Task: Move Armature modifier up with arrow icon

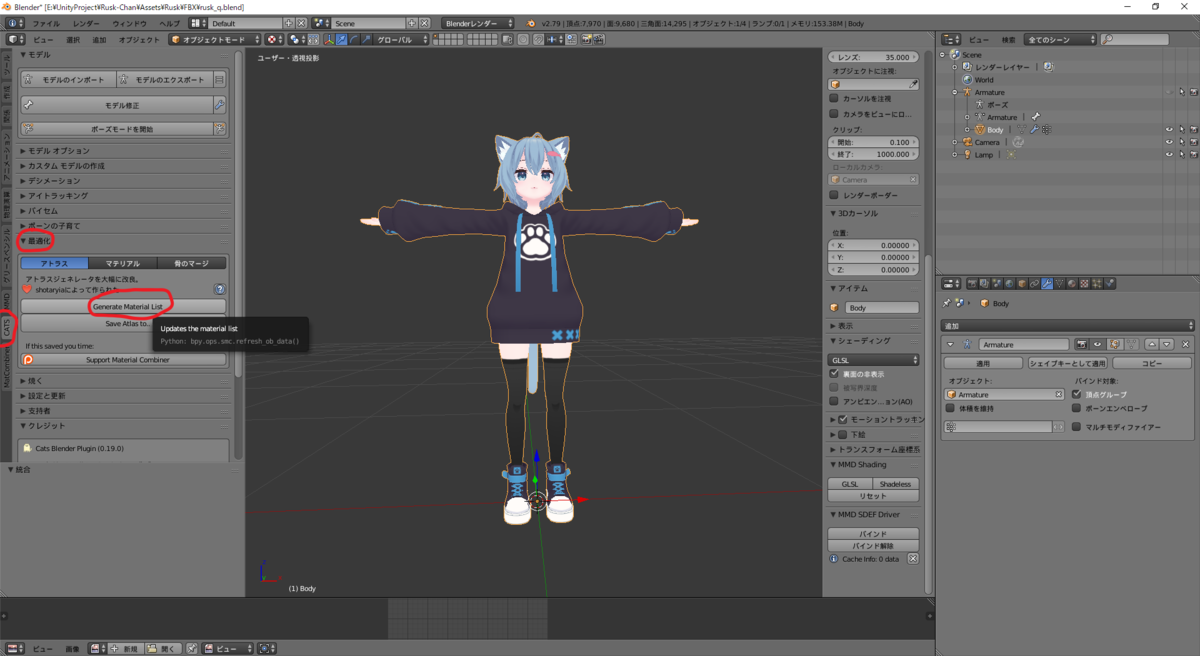Action: point(1150,344)
